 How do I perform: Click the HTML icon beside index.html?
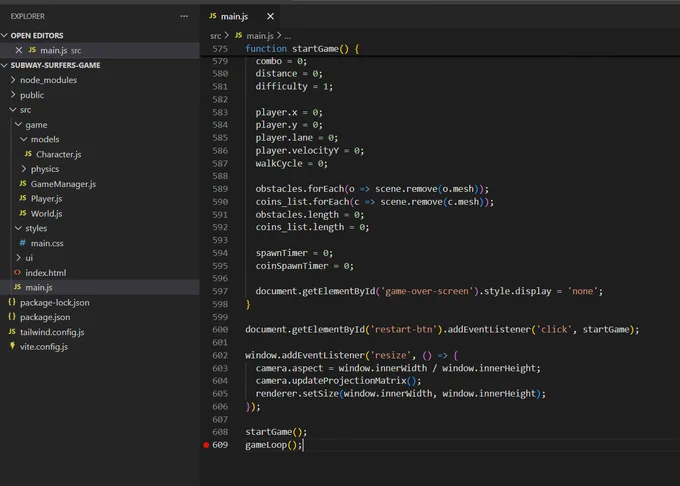pyautogui.click(x=17, y=272)
